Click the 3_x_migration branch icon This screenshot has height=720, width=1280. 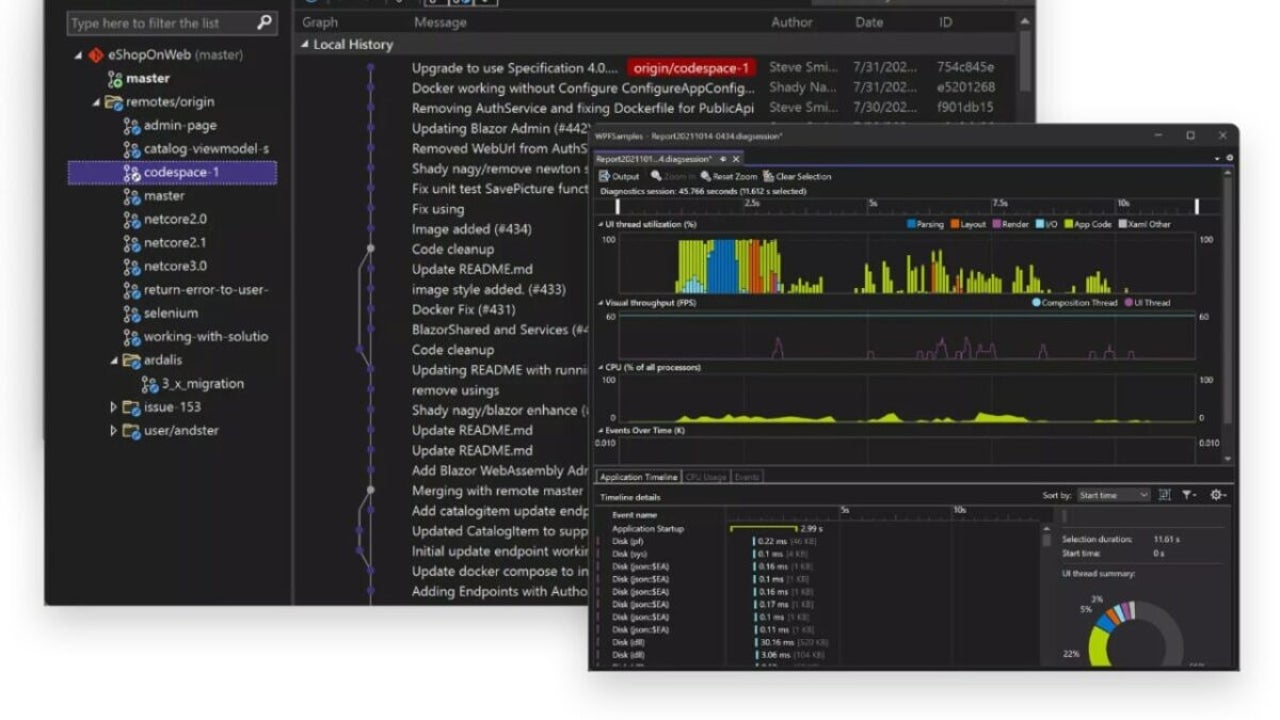pos(149,384)
